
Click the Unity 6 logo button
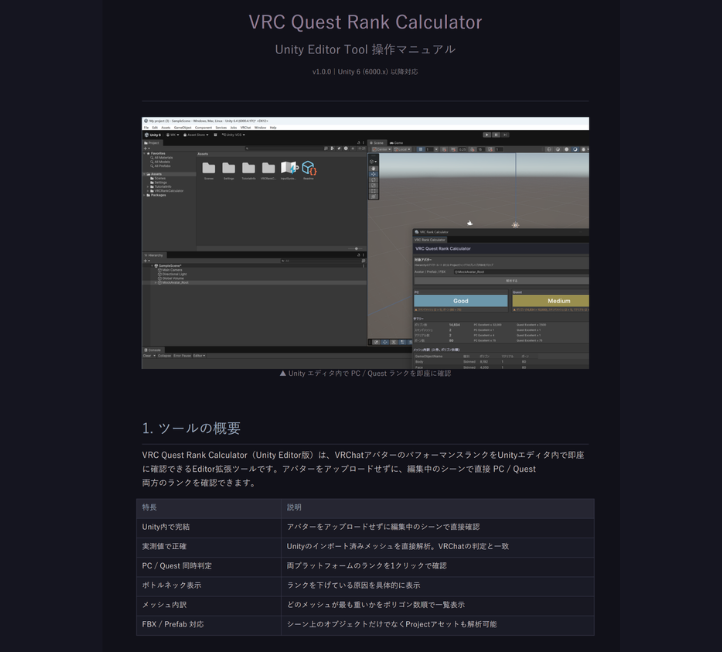(x=153, y=135)
